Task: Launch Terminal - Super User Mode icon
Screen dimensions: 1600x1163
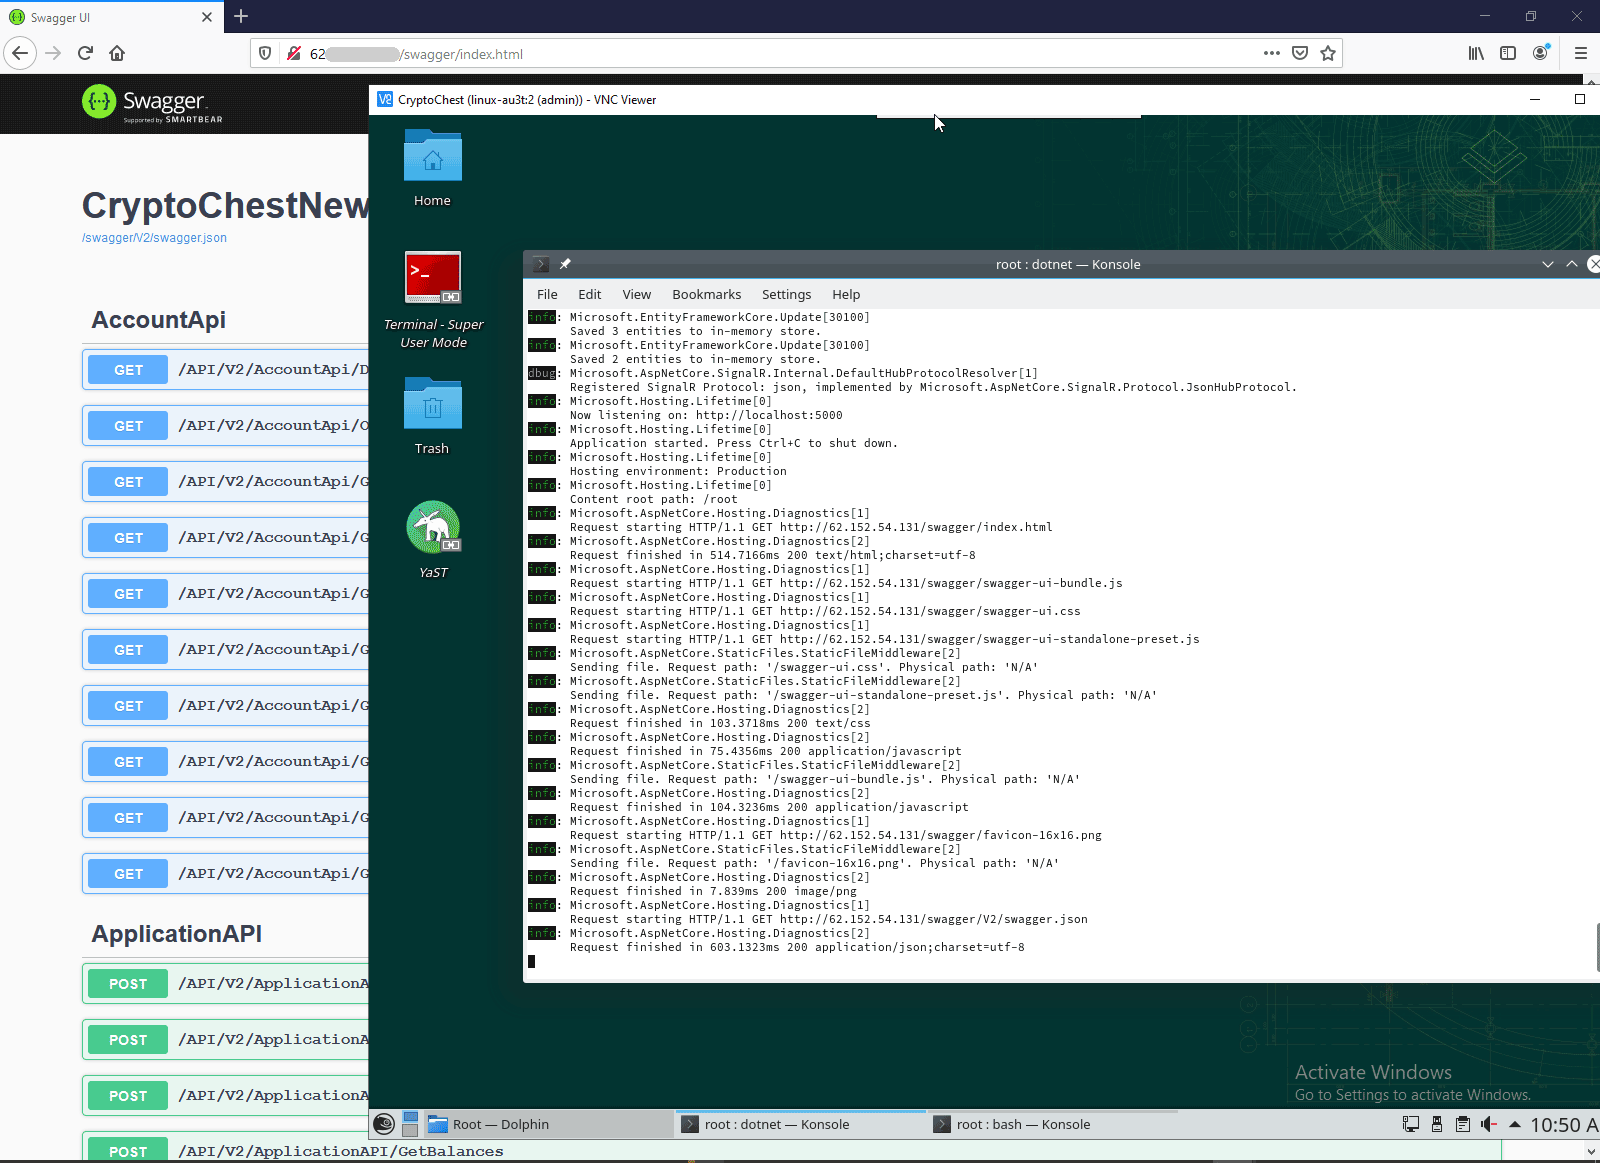Action: [x=433, y=300]
